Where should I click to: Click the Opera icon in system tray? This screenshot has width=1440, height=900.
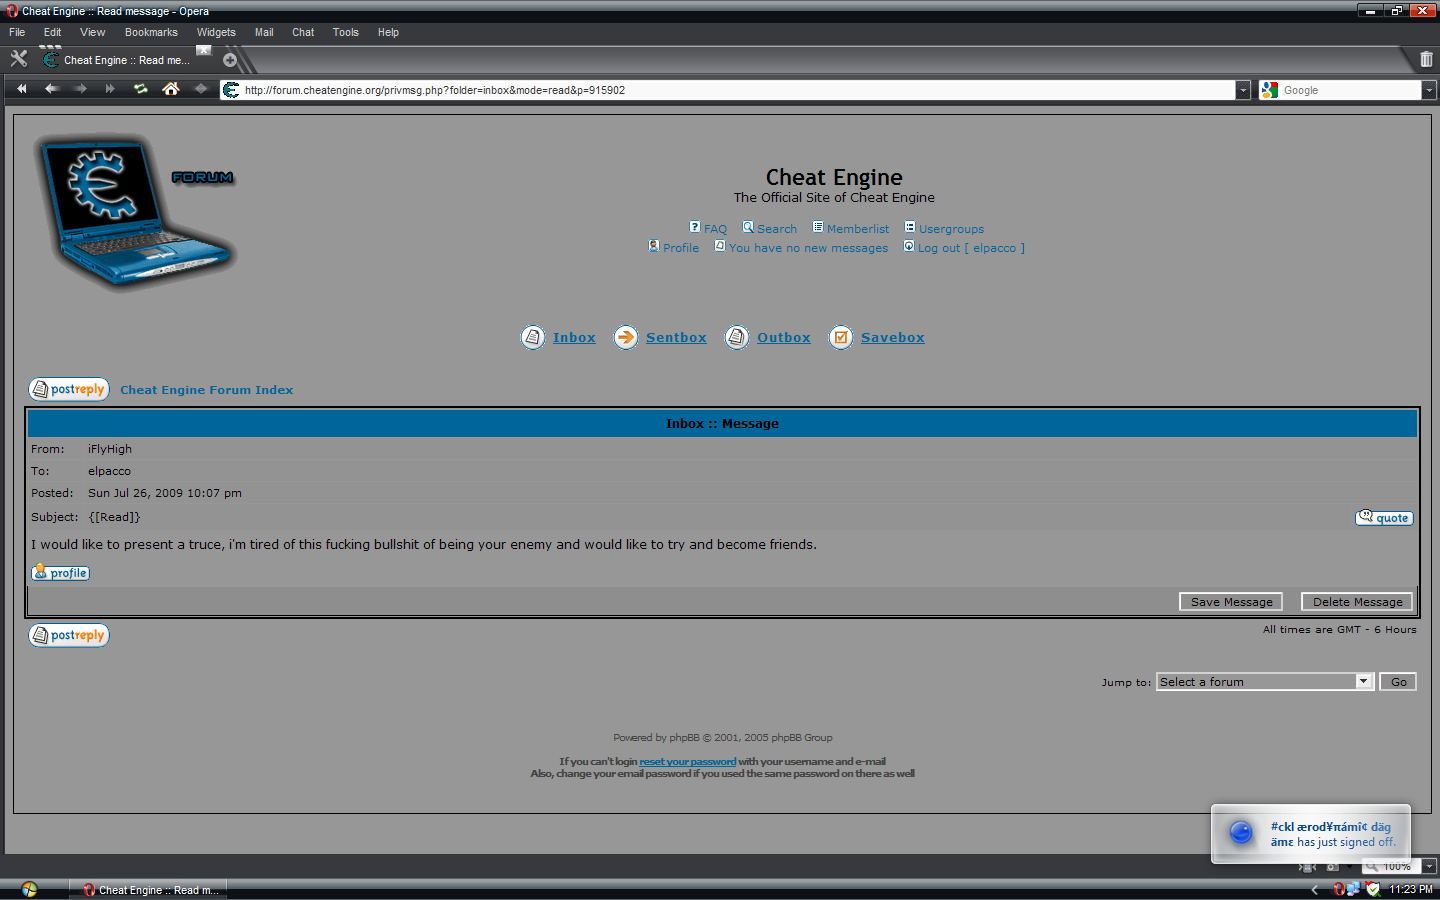coord(1339,889)
